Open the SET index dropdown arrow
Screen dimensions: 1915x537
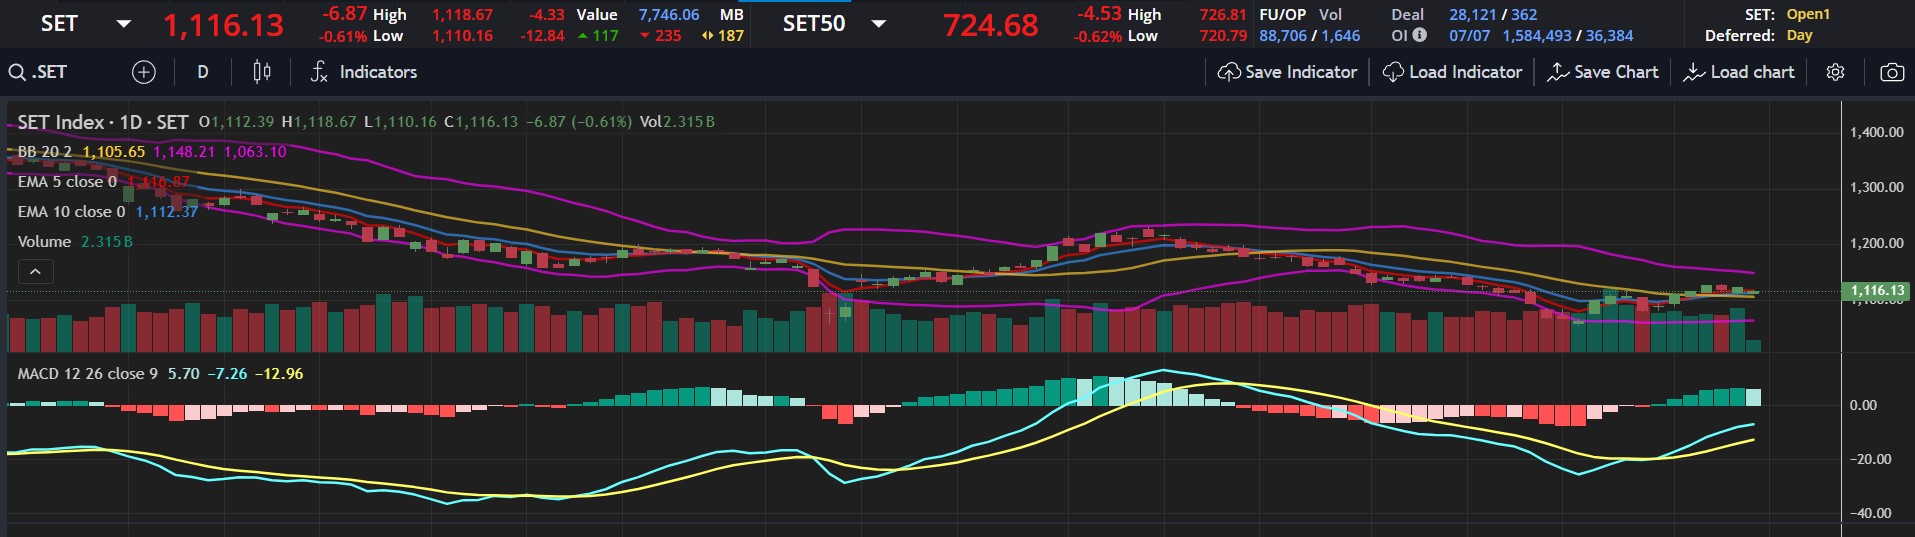pyautogui.click(x=124, y=24)
